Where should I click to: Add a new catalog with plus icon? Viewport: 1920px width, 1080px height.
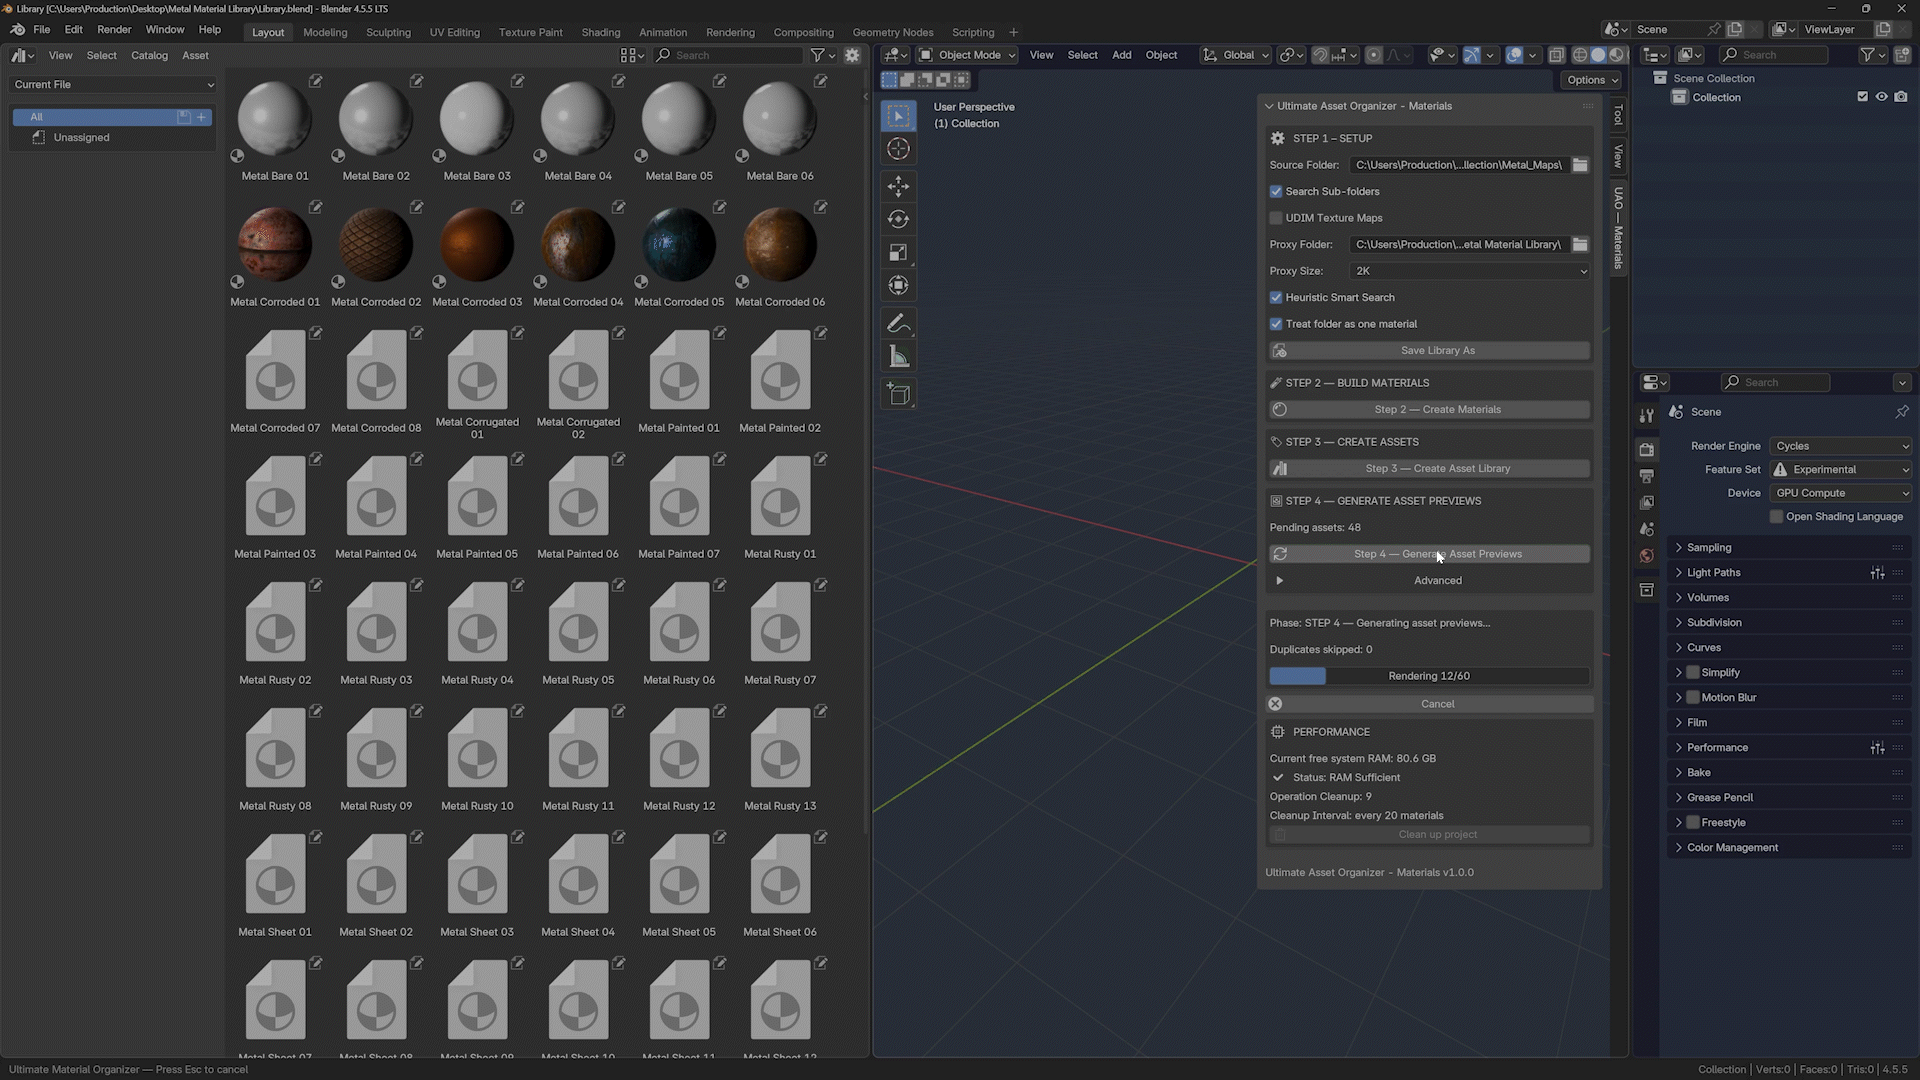(x=202, y=117)
